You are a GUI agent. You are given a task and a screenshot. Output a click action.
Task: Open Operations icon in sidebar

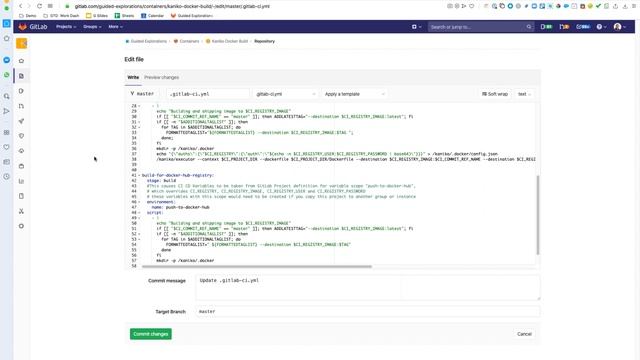[21, 151]
